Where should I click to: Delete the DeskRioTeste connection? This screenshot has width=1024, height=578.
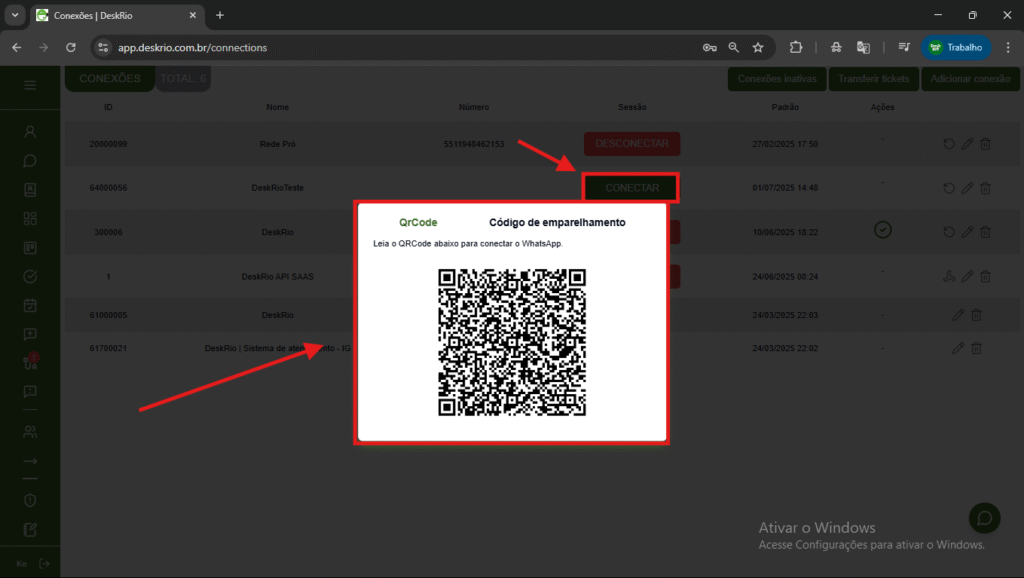985,188
